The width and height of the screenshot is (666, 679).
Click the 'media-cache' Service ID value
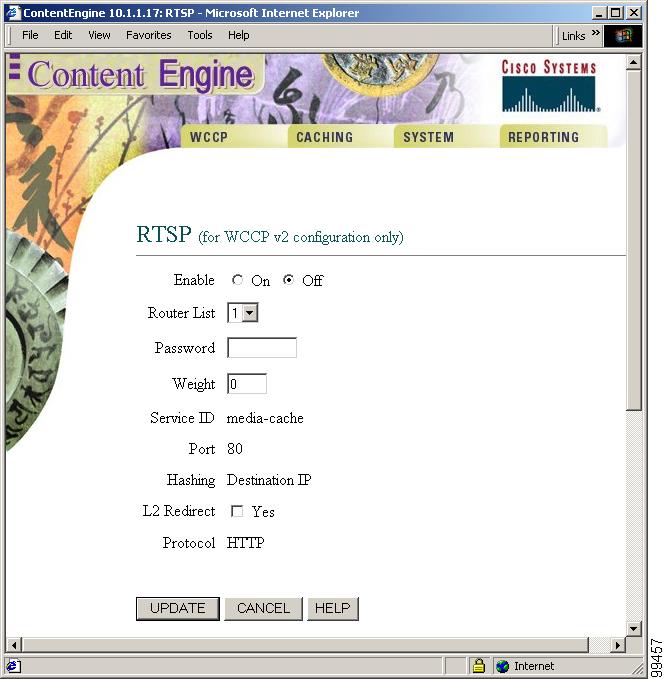pos(265,418)
